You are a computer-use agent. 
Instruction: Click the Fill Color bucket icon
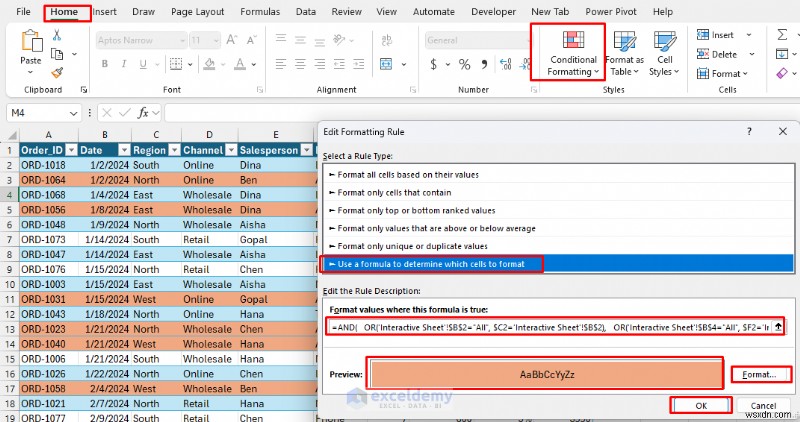[209, 64]
